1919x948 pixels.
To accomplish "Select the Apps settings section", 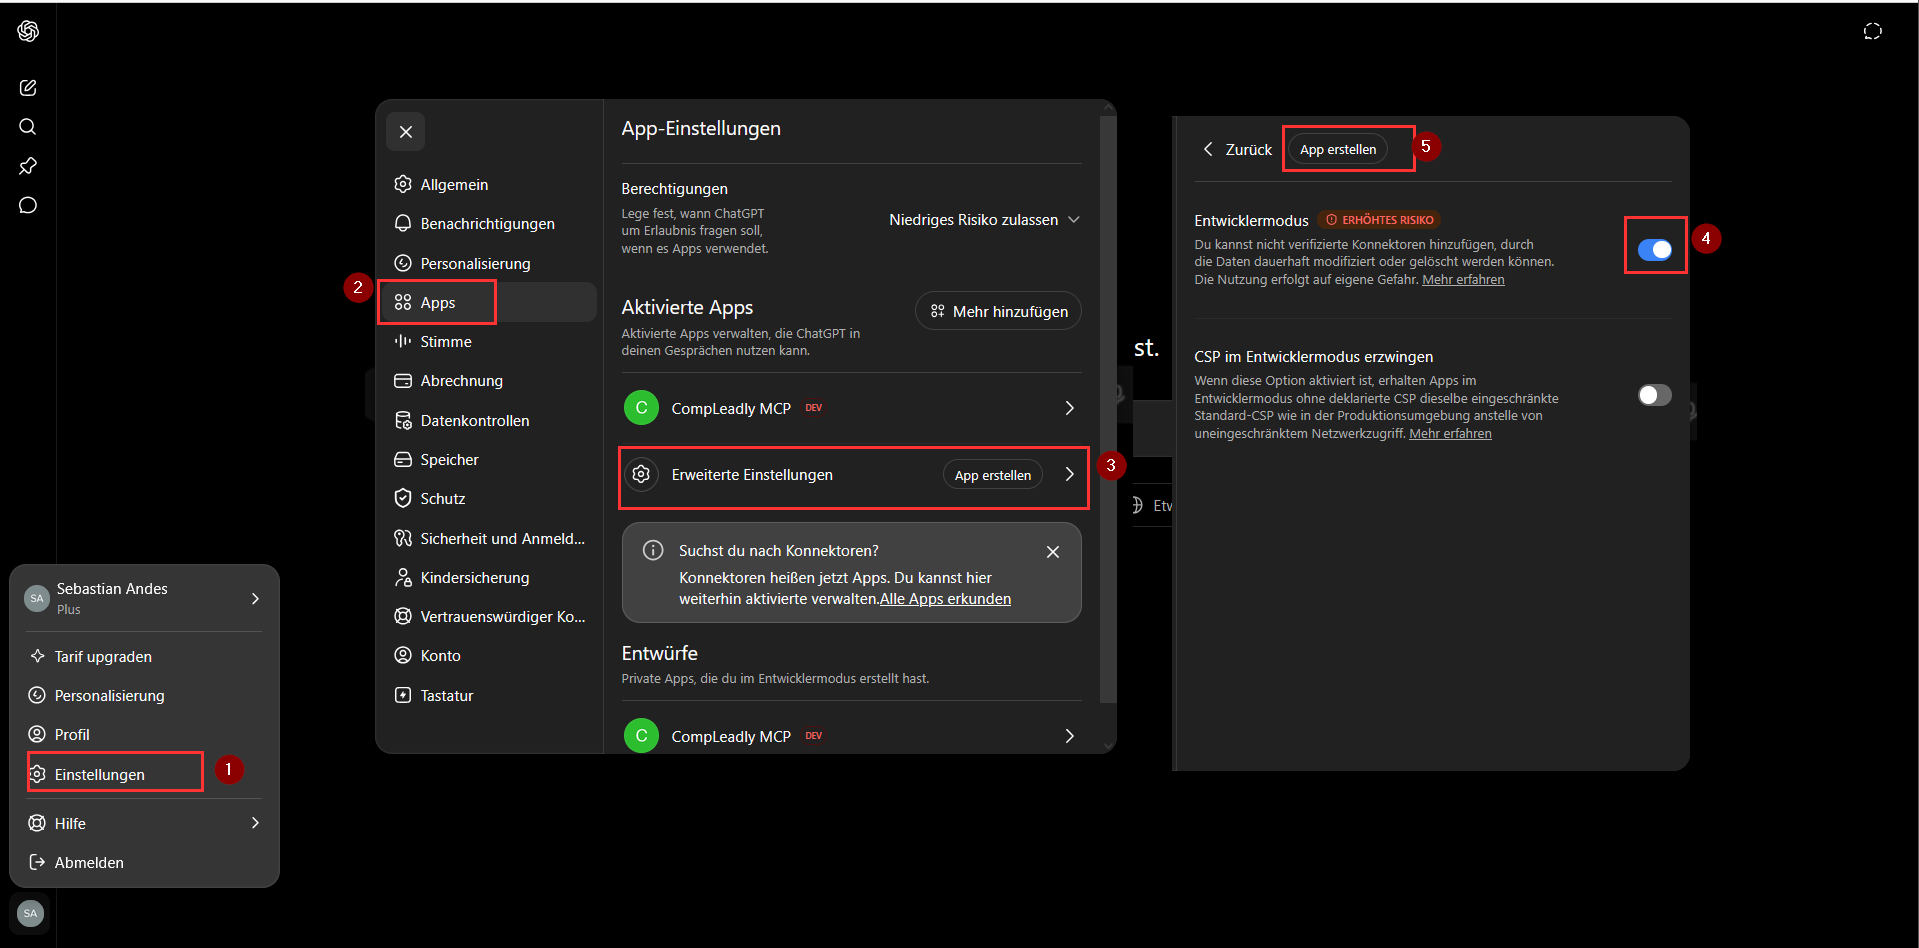I will 488,303.
